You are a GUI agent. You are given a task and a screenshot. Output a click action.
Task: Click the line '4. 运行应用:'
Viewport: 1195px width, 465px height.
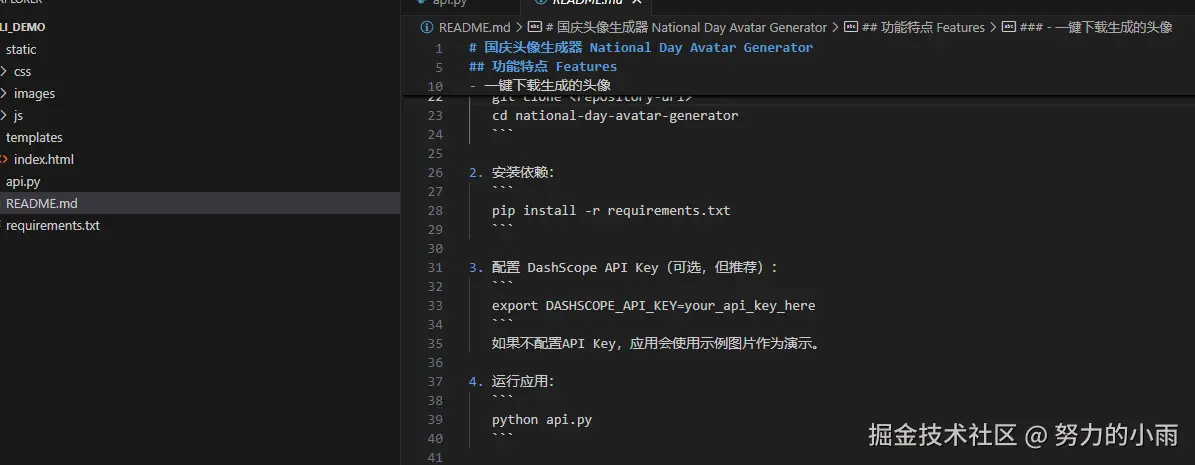click(x=512, y=381)
